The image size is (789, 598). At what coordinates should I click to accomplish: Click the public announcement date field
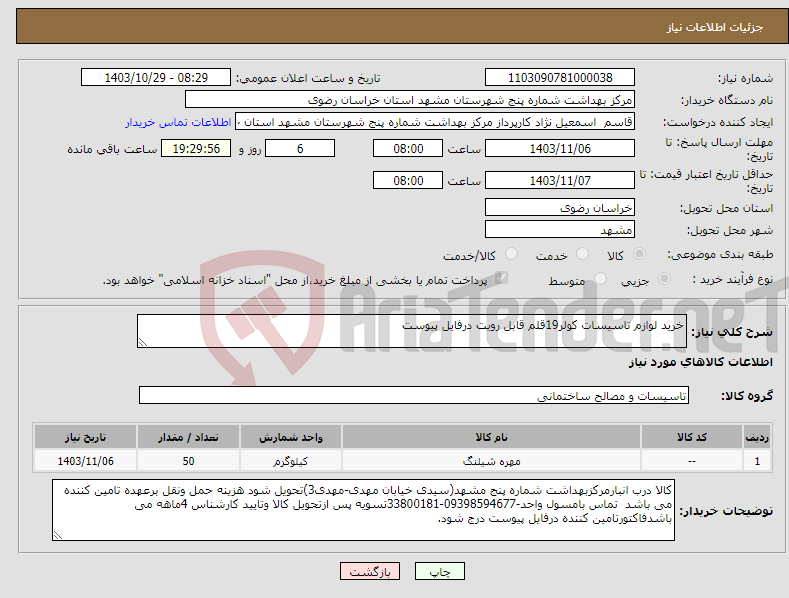[x=156, y=78]
